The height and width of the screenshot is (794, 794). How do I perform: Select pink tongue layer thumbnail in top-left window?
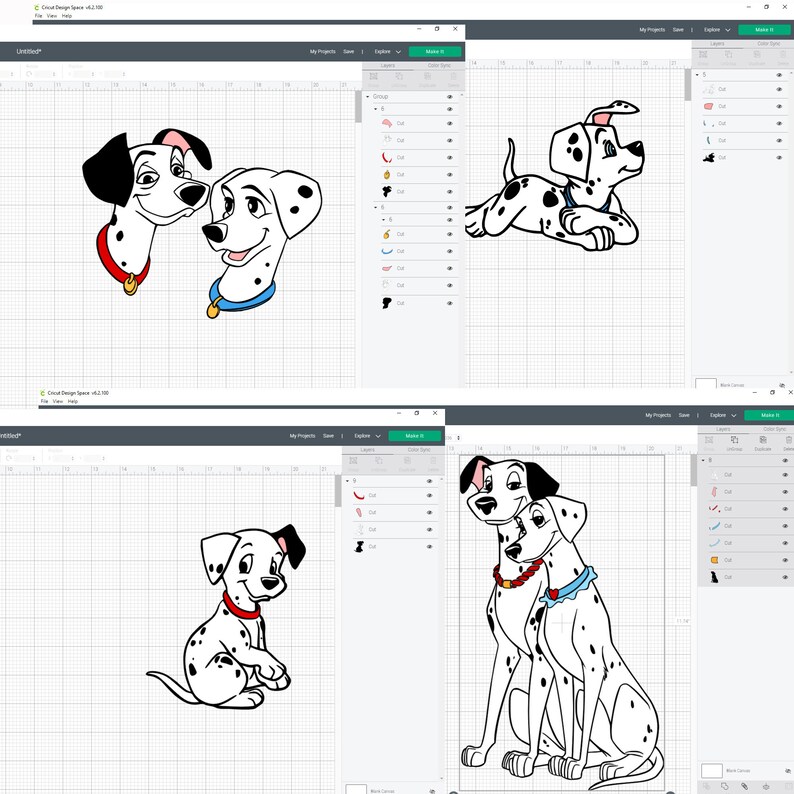click(387, 268)
